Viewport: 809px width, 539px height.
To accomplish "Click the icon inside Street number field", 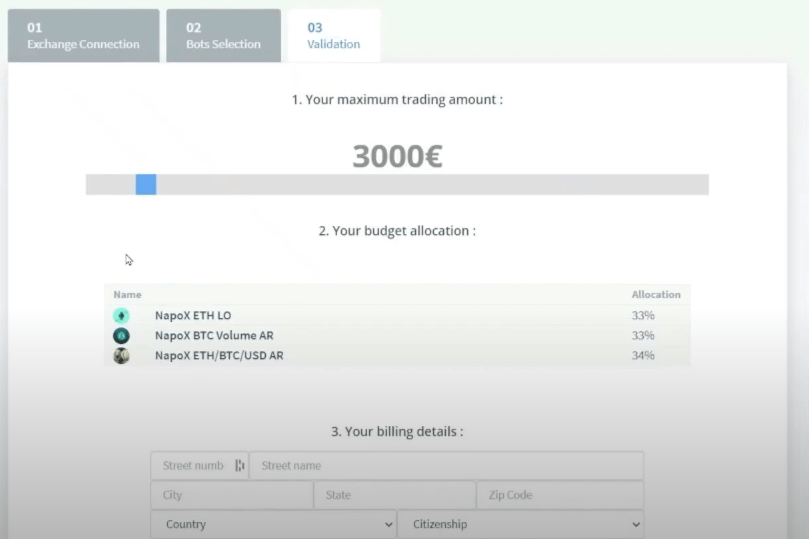I will coord(240,465).
